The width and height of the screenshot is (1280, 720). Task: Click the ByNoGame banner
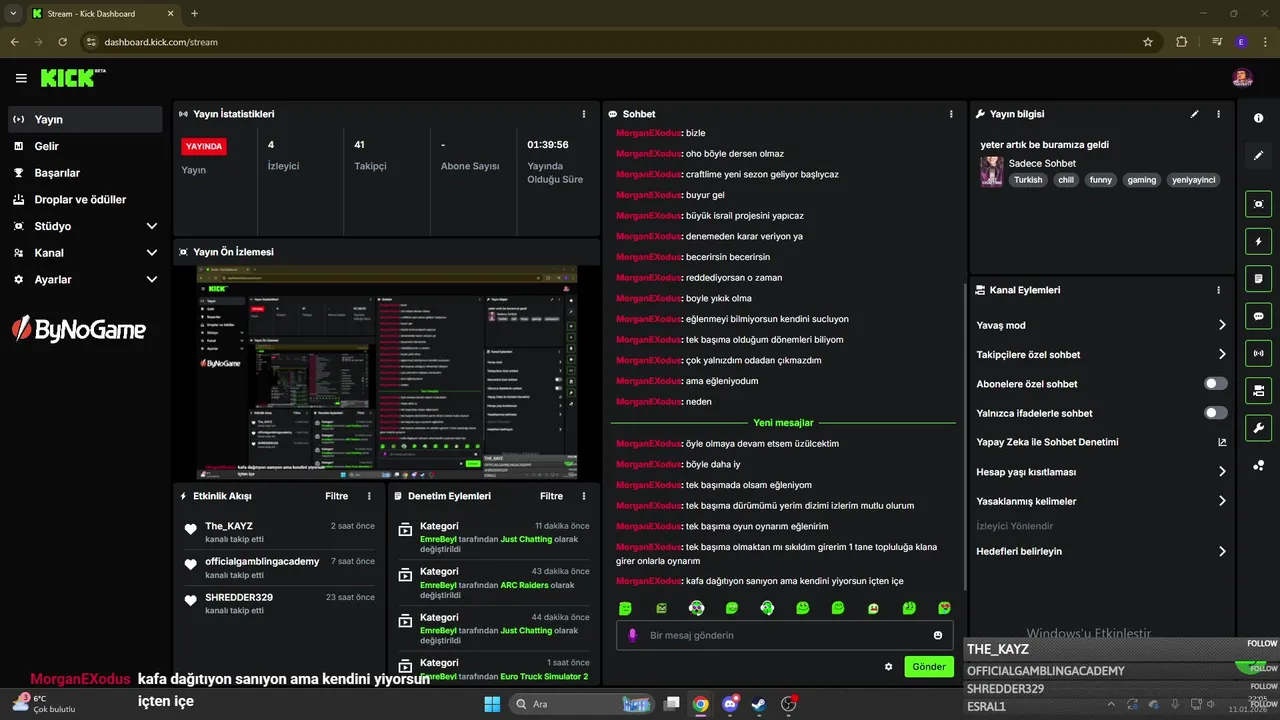pos(79,329)
